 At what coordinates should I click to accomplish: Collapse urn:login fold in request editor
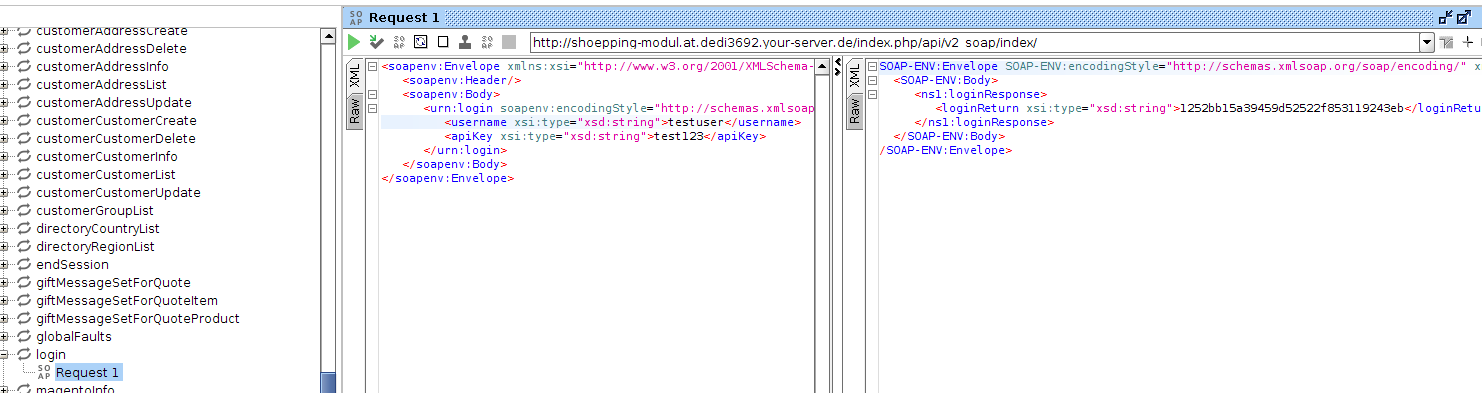[372, 108]
